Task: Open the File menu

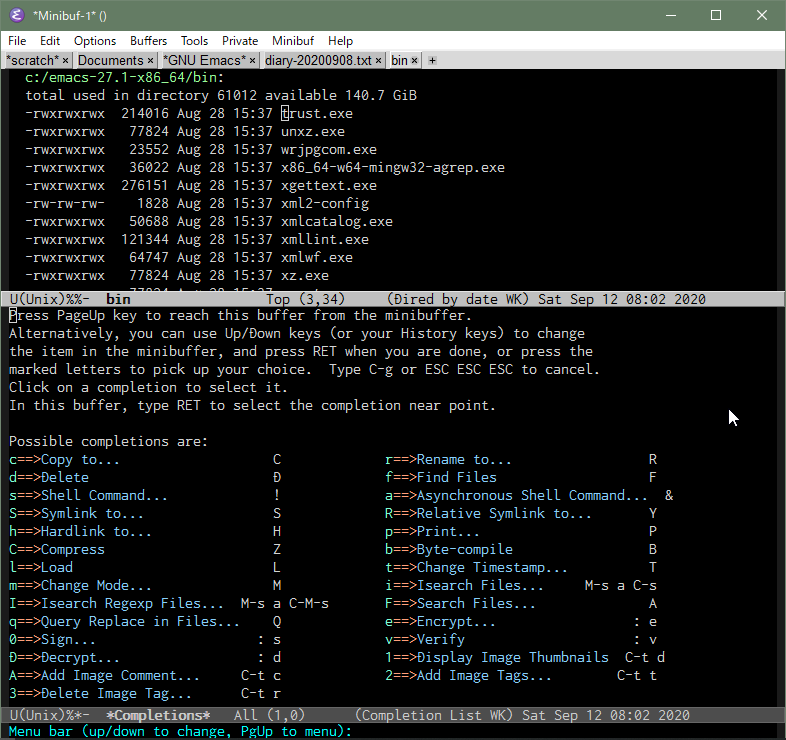Action: 17,41
